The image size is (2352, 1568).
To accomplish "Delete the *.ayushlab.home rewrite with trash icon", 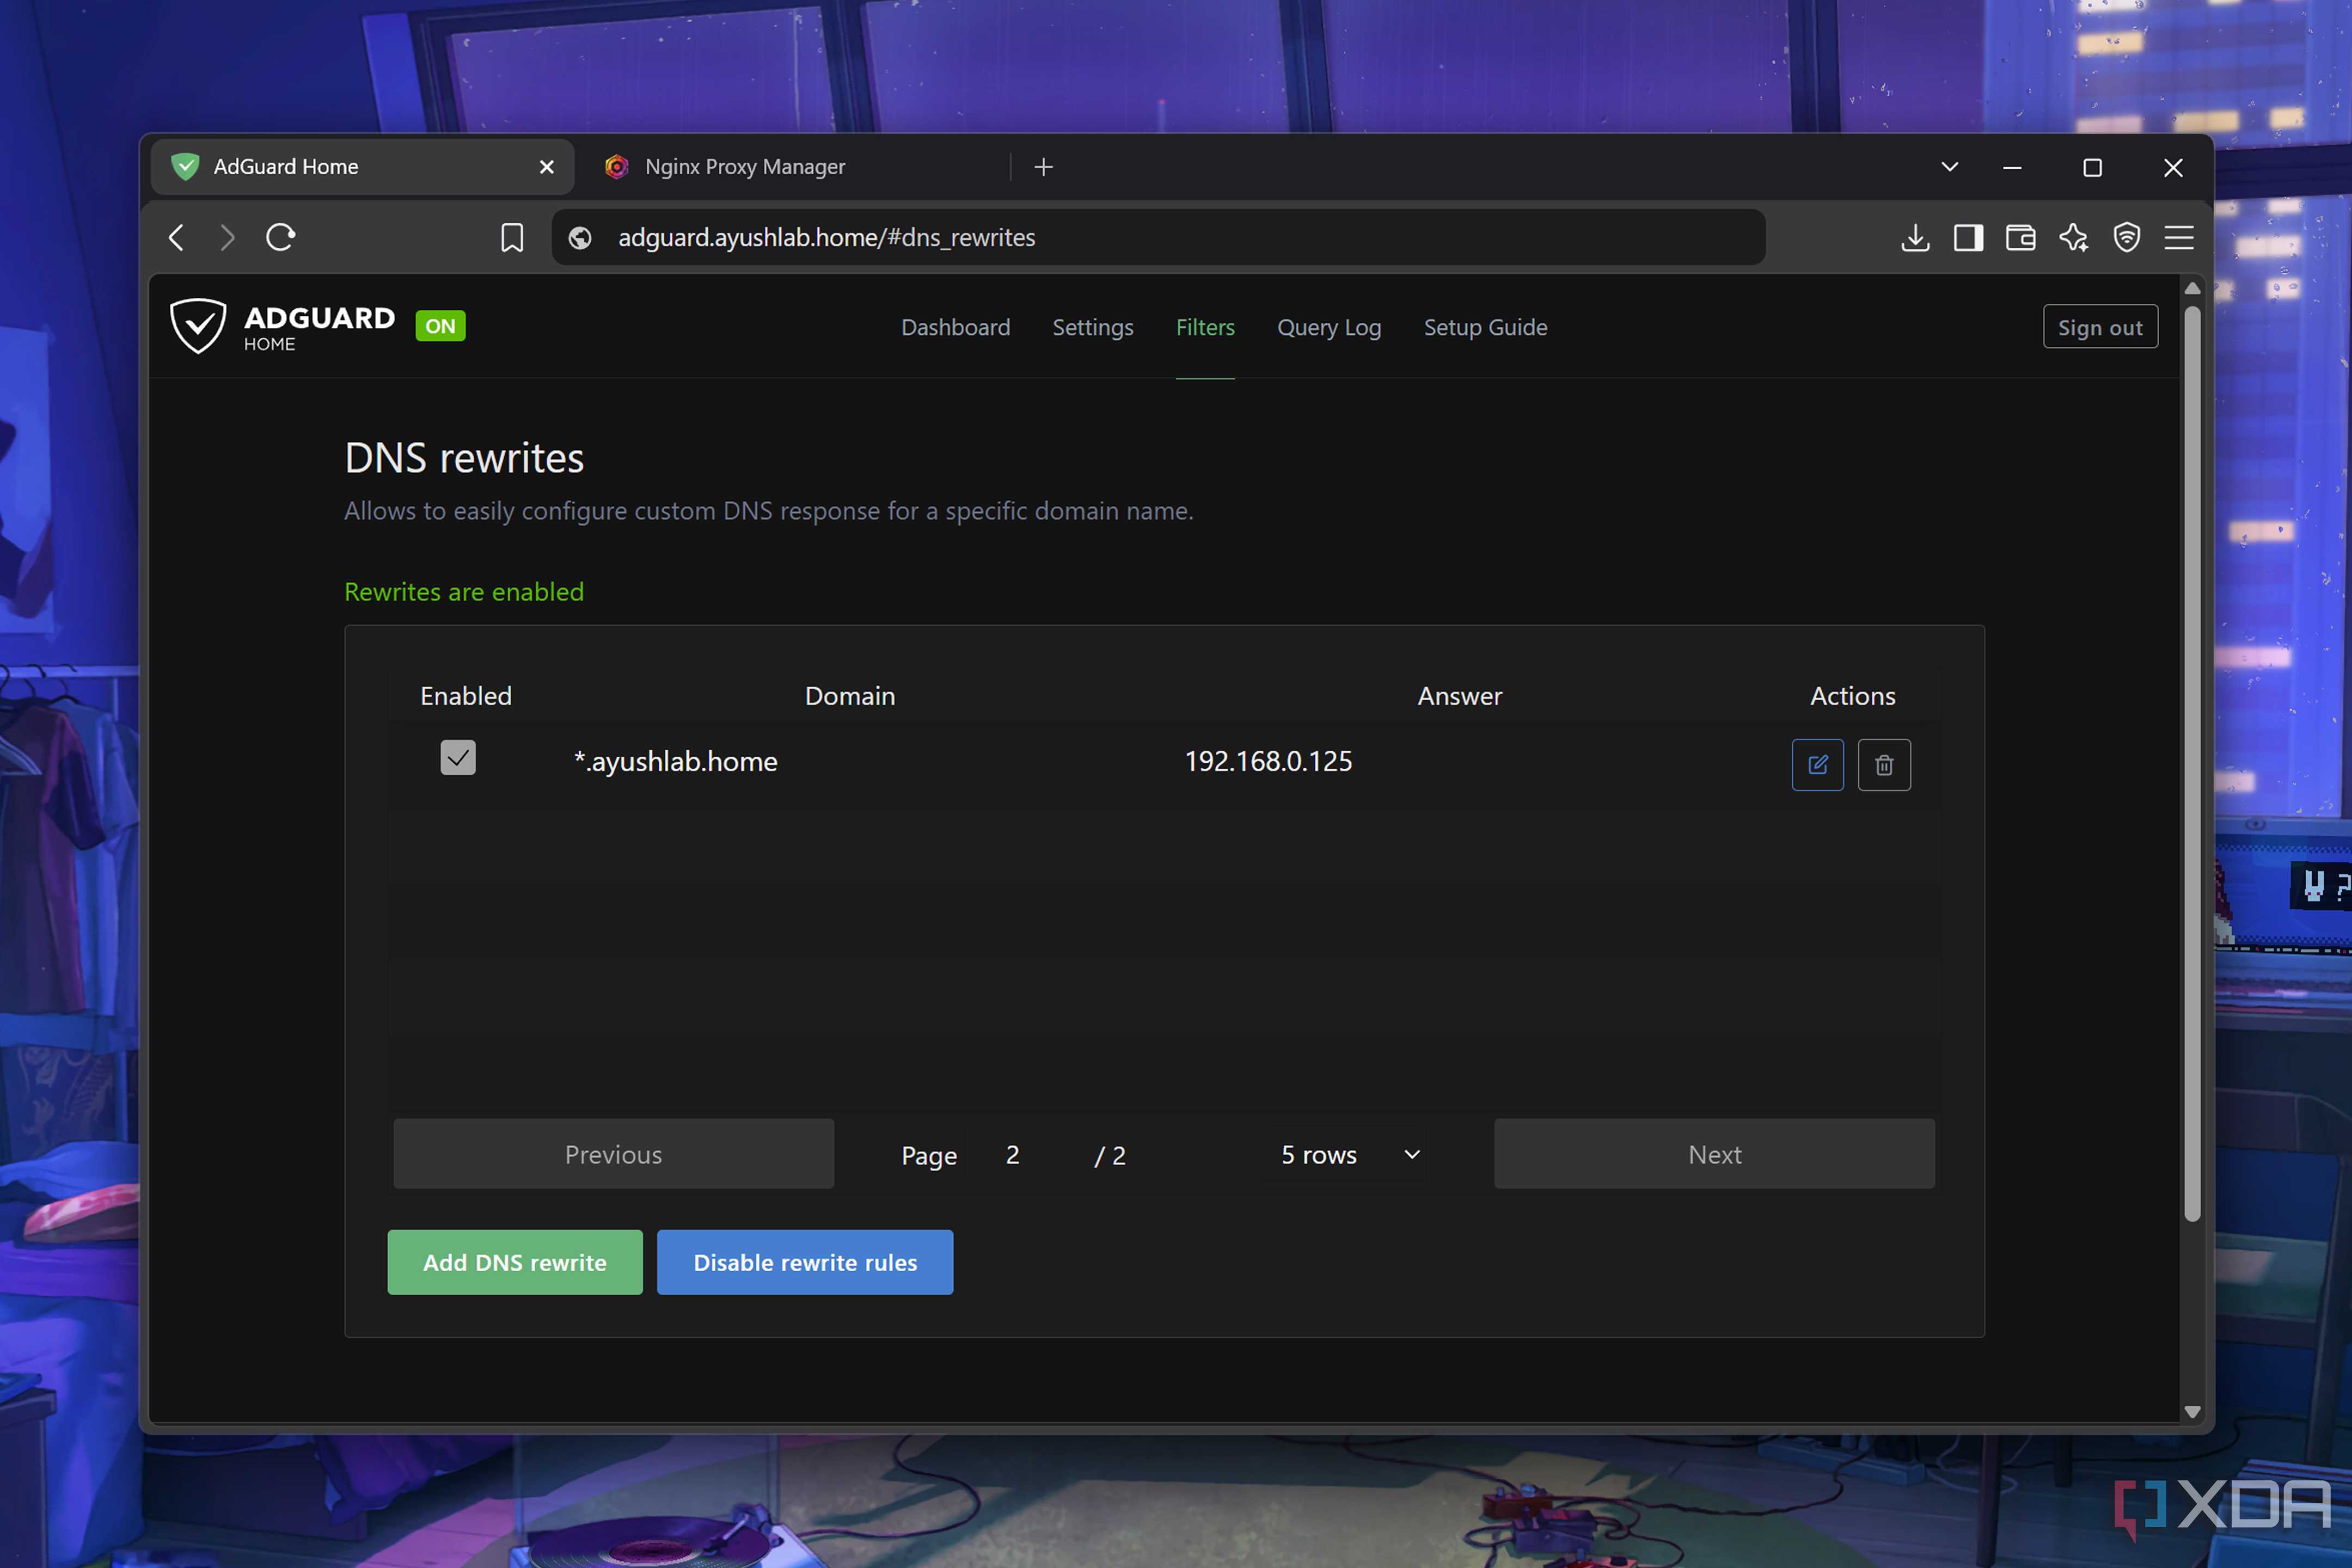I will click(x=1884, y=765).
